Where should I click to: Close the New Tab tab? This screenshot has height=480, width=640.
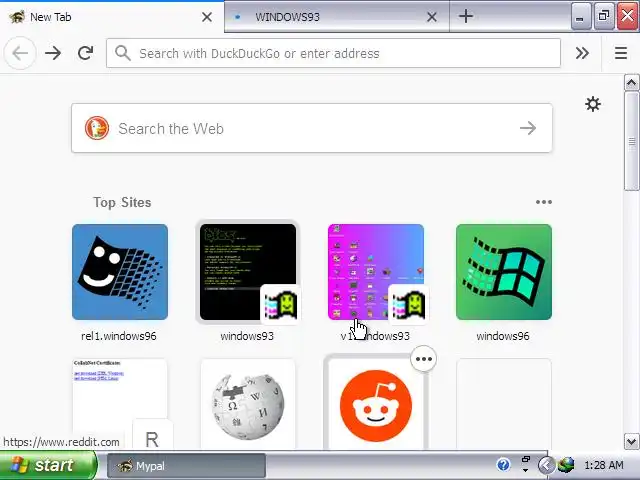click(x=207, y=17)
